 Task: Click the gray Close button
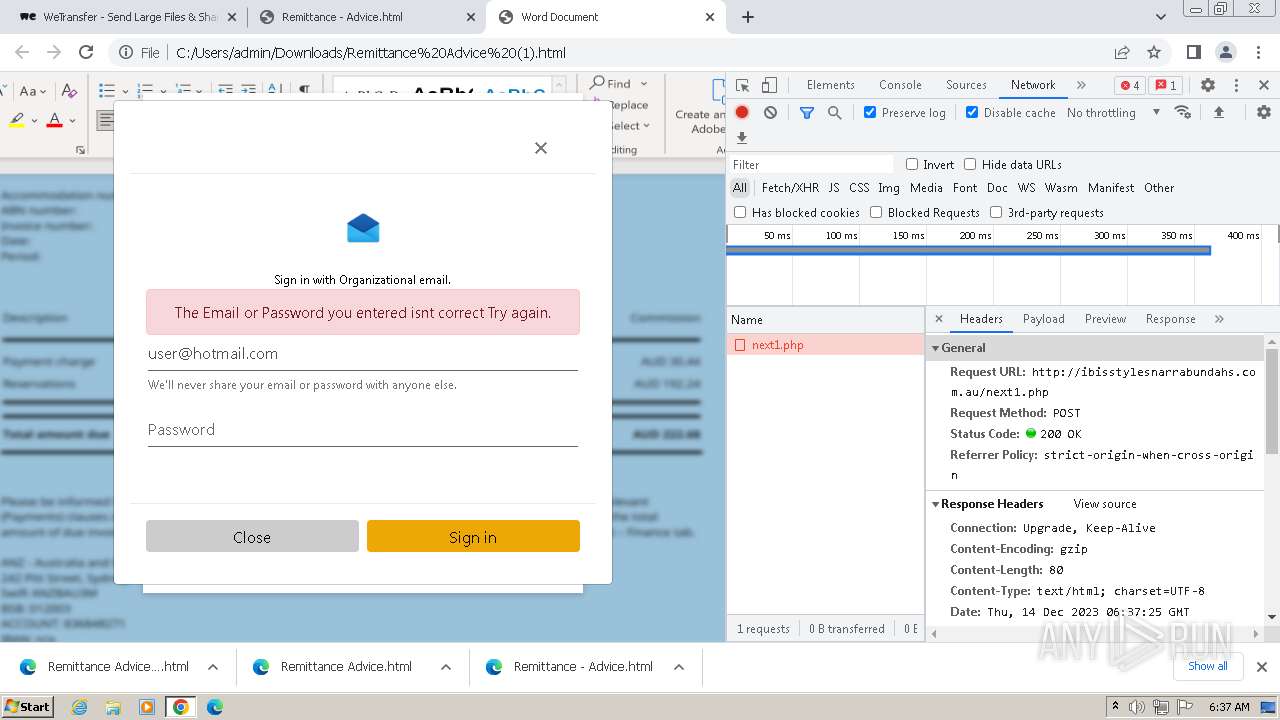(x=252, y=536)
